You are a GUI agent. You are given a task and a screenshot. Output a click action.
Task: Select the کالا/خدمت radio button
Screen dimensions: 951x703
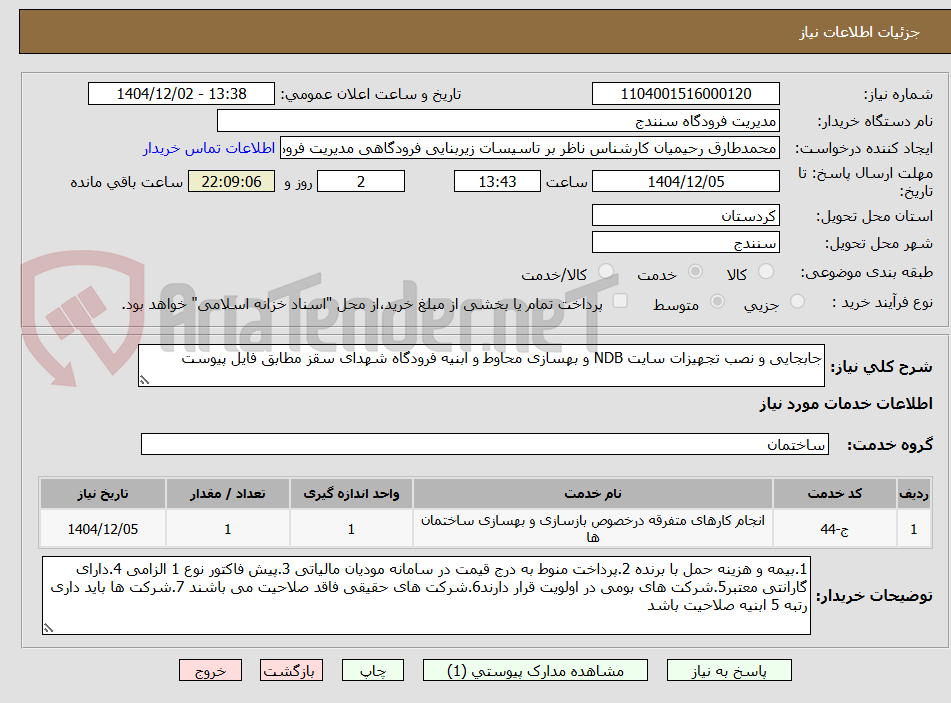tap(606, 271)
